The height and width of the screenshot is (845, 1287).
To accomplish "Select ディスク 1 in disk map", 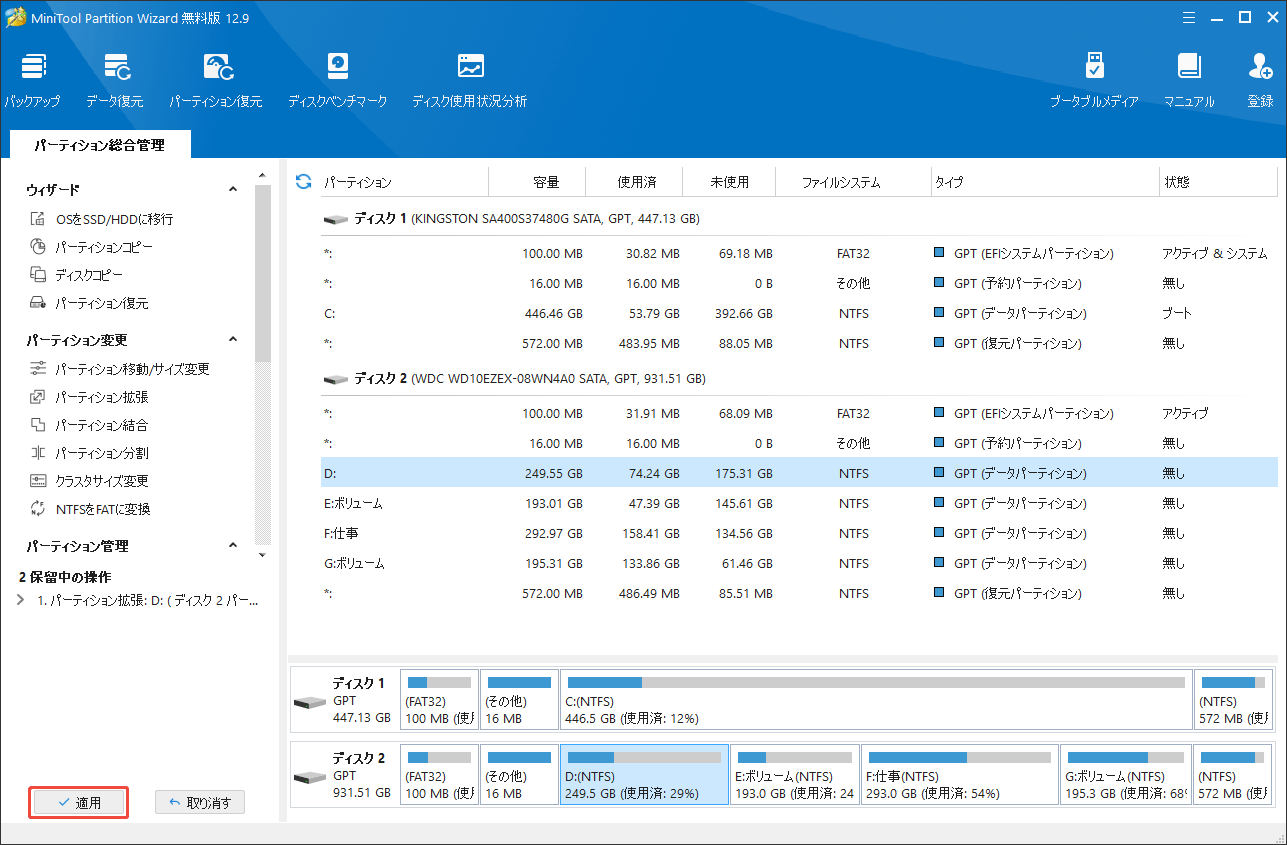I will coord(343,699).
